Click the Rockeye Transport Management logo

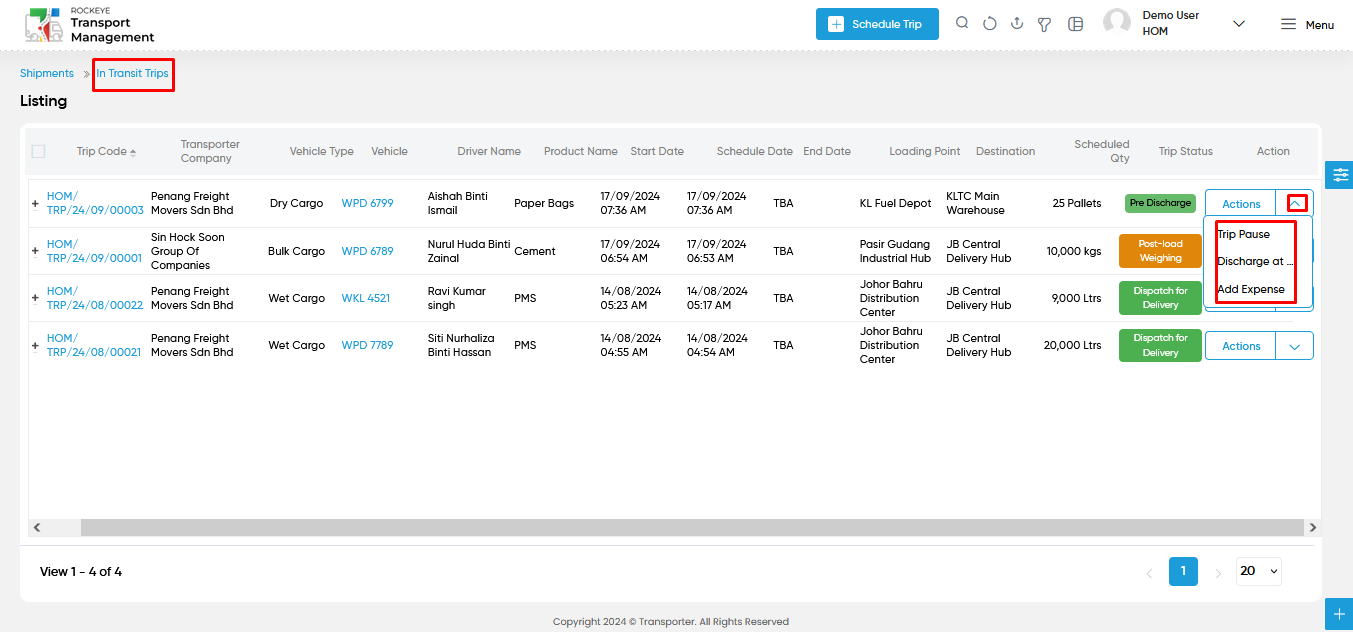[90, 24]
